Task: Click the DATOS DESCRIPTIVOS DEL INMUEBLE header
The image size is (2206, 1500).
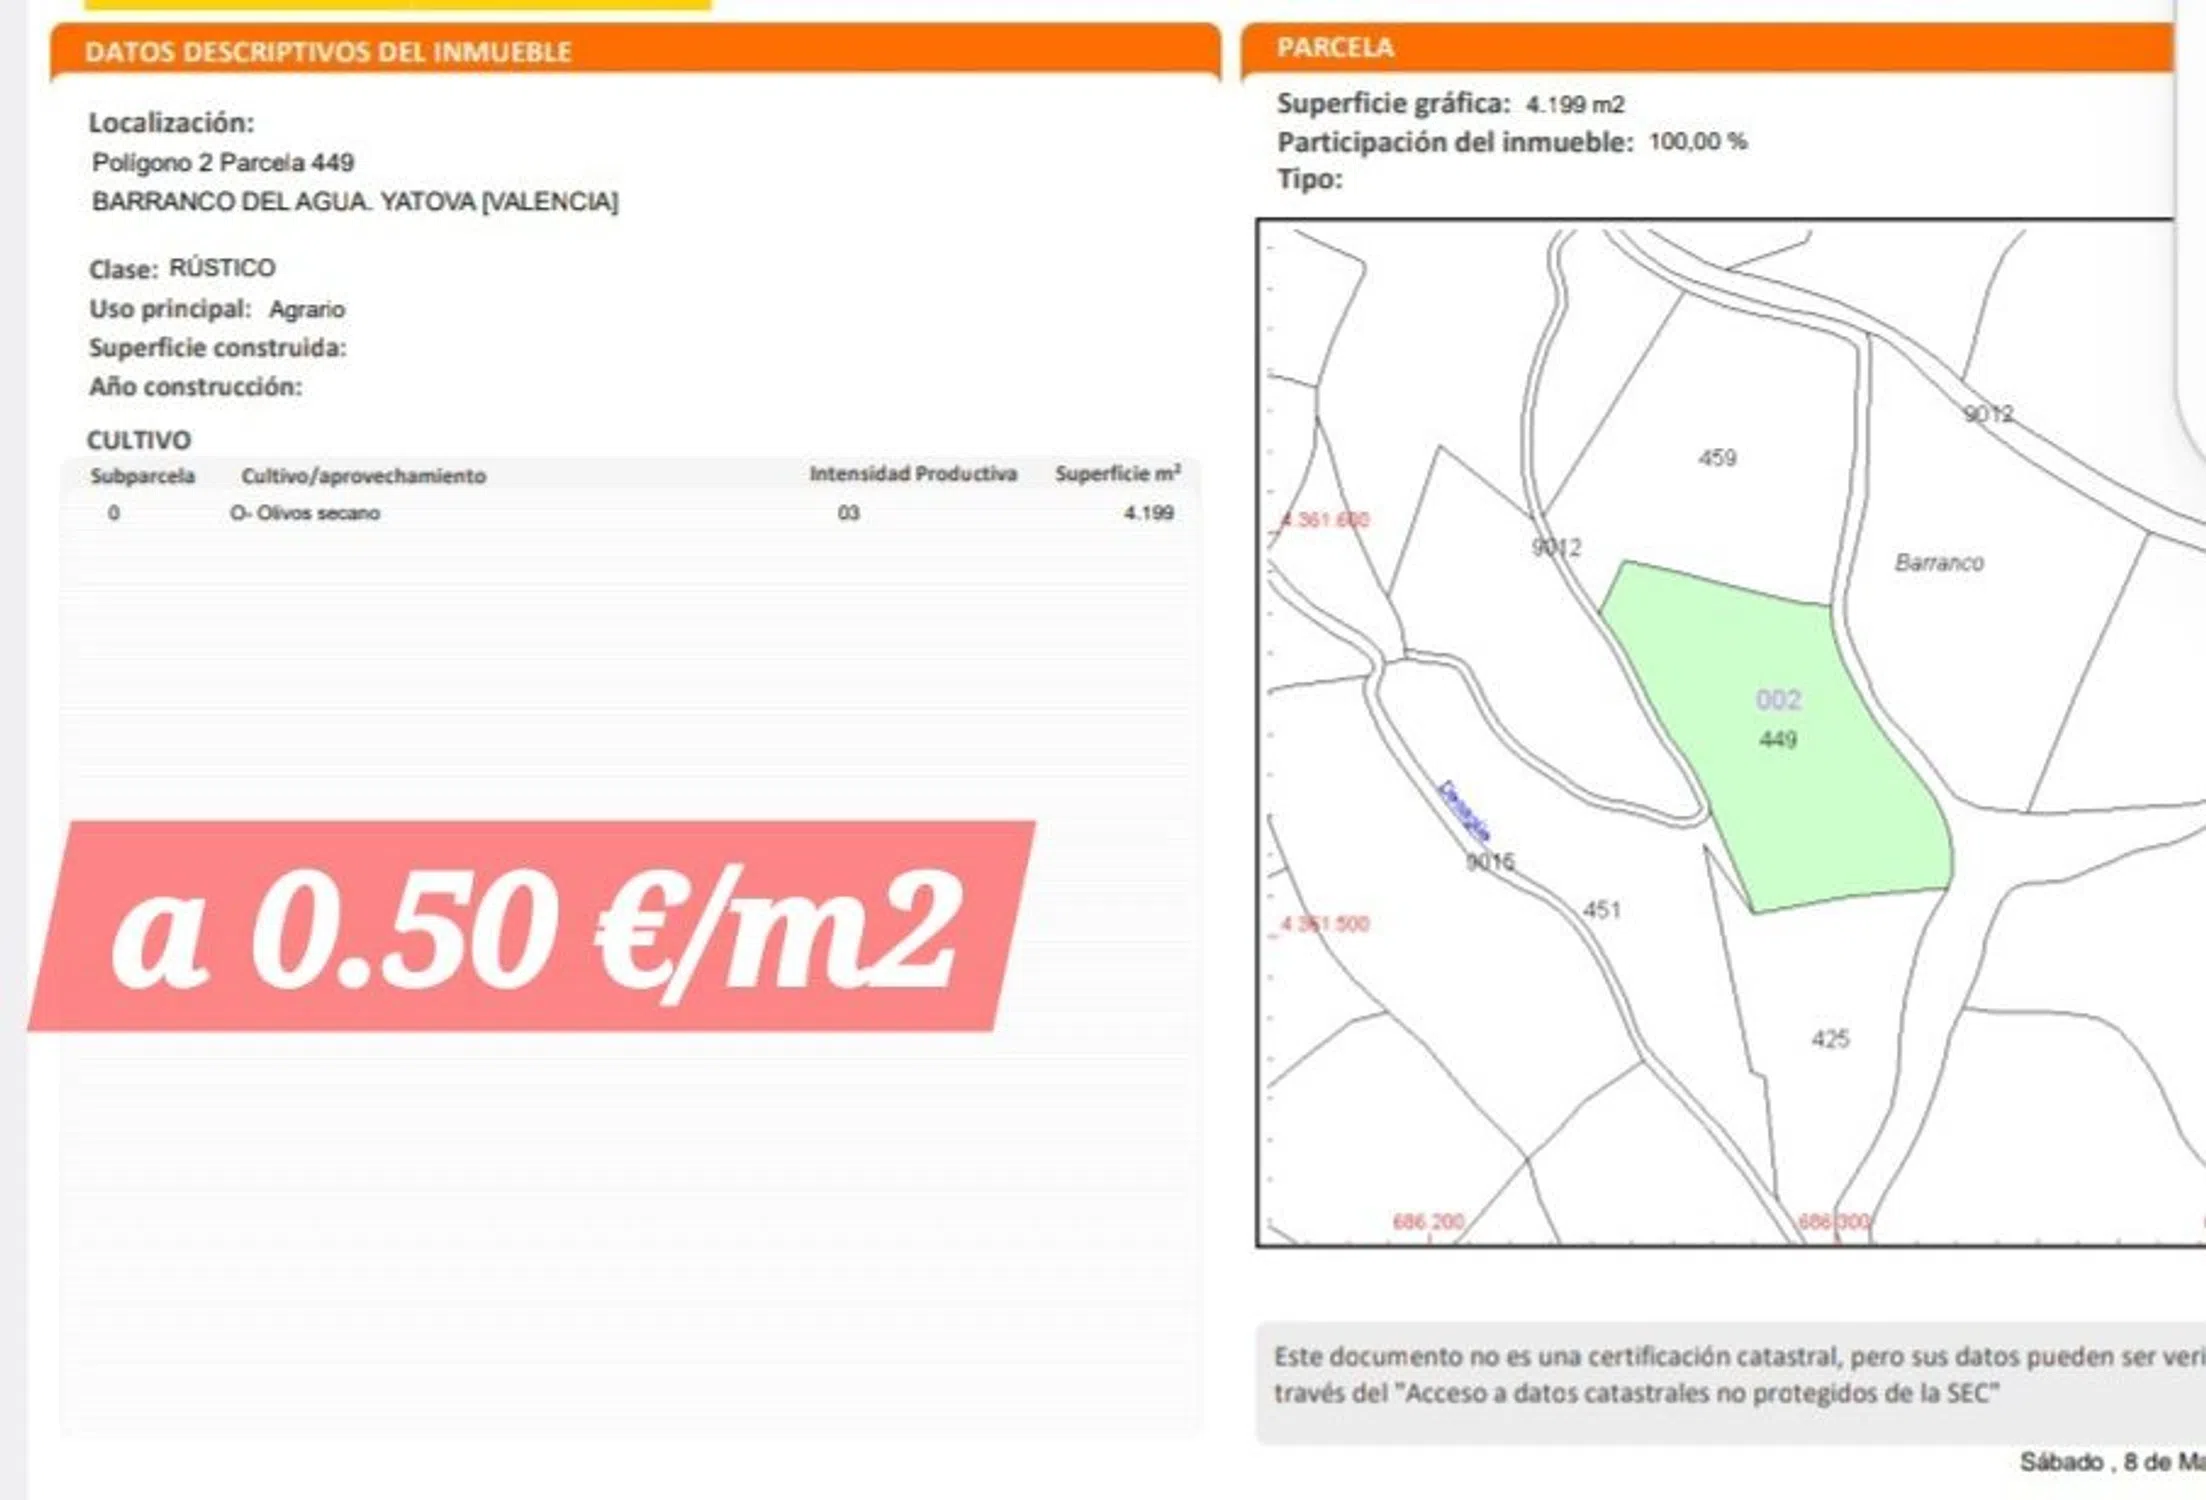Action: tap(328, 52)
